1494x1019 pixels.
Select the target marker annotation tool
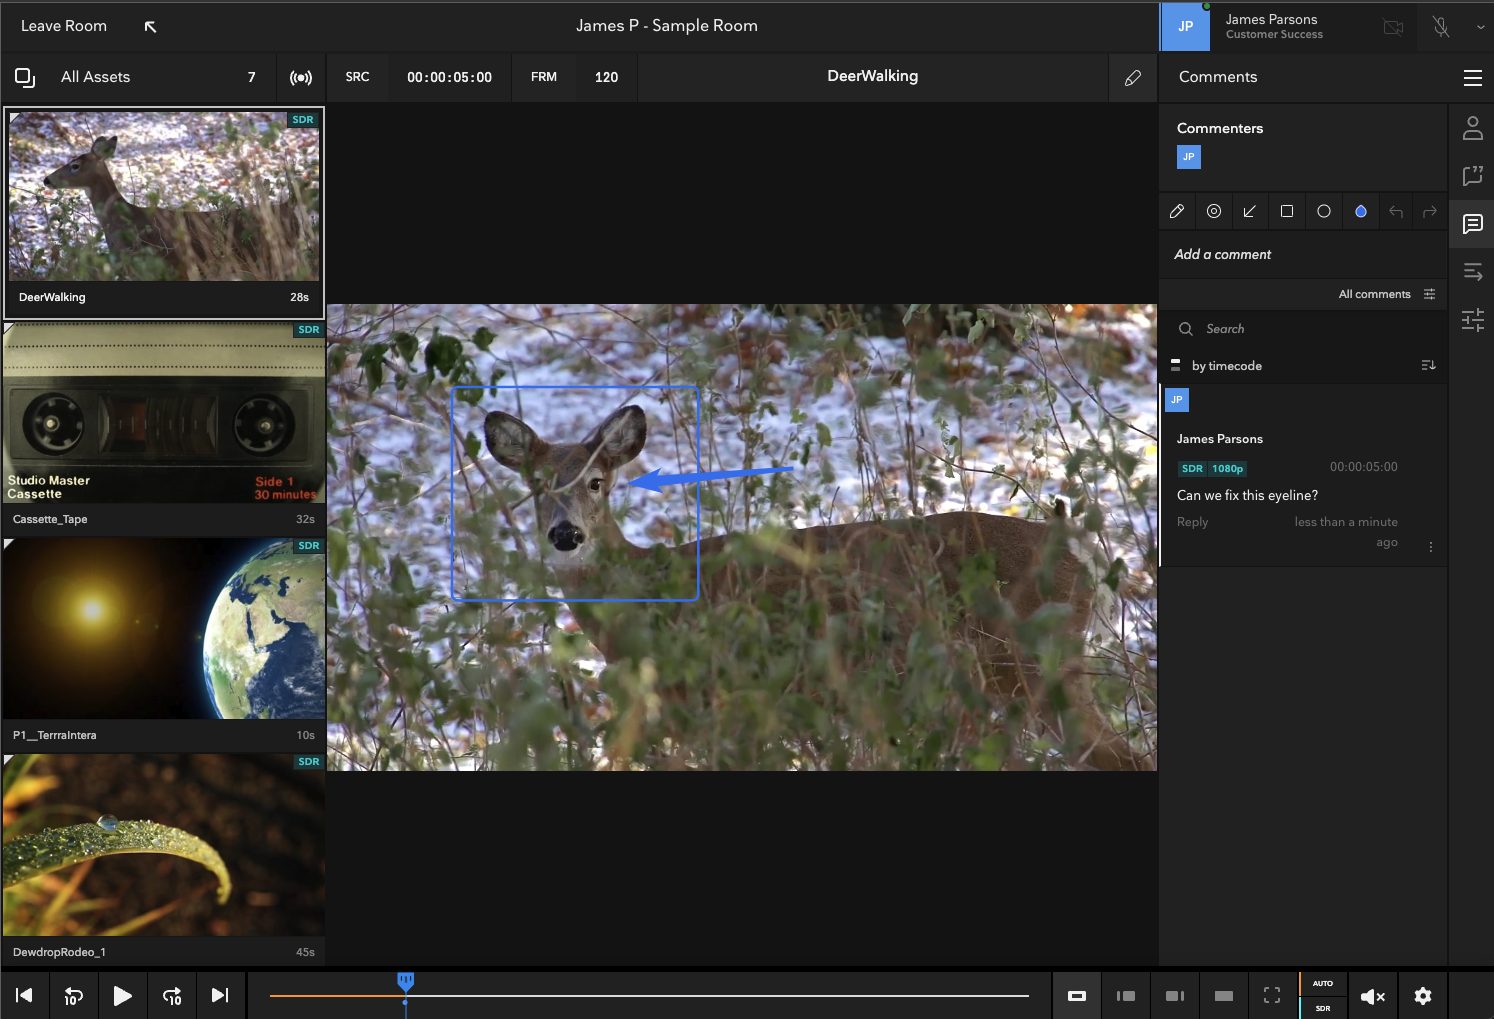pos(1214,211)
